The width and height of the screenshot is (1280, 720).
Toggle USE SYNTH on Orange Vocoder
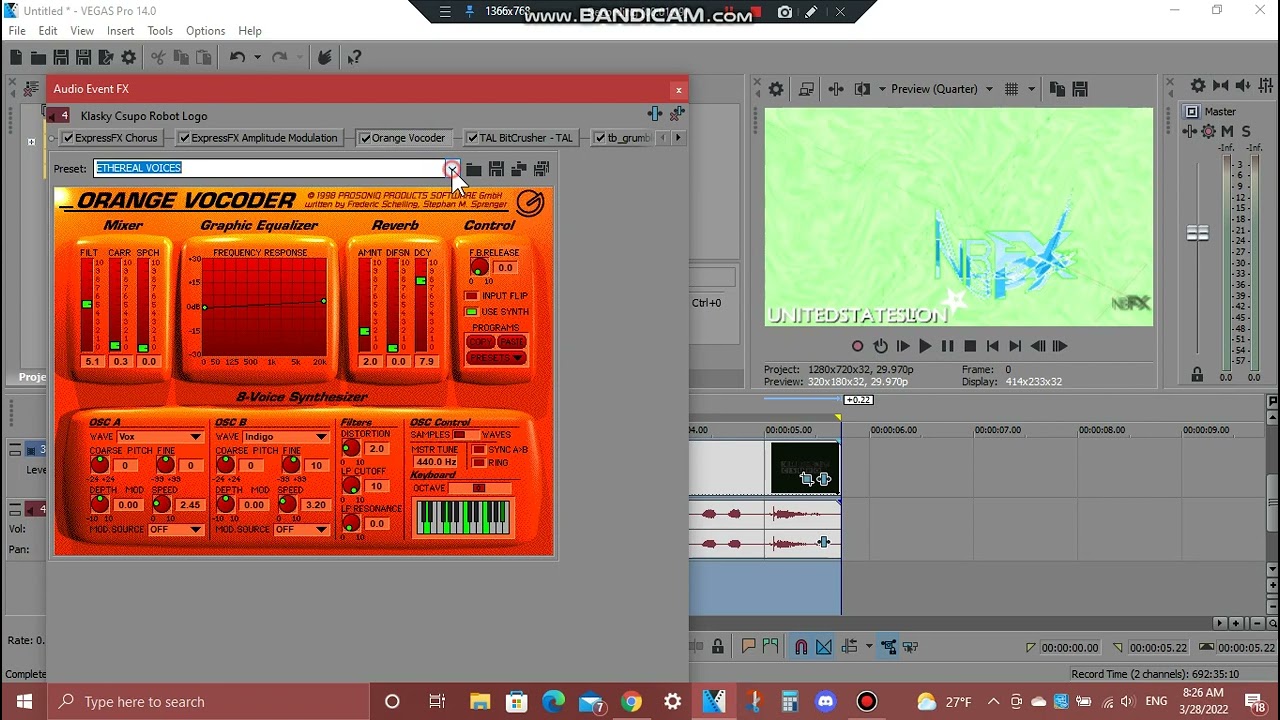click(471, 312)
